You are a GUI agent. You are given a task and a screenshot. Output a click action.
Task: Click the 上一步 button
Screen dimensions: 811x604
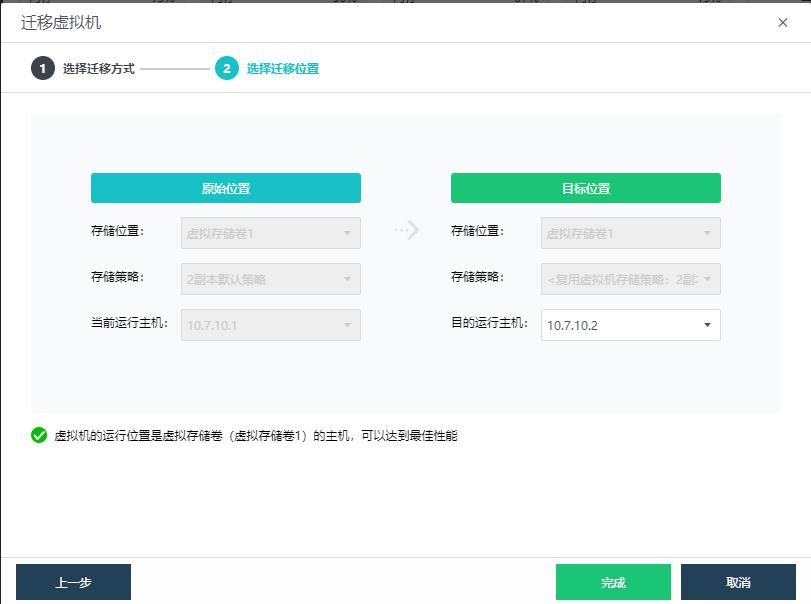73,582
